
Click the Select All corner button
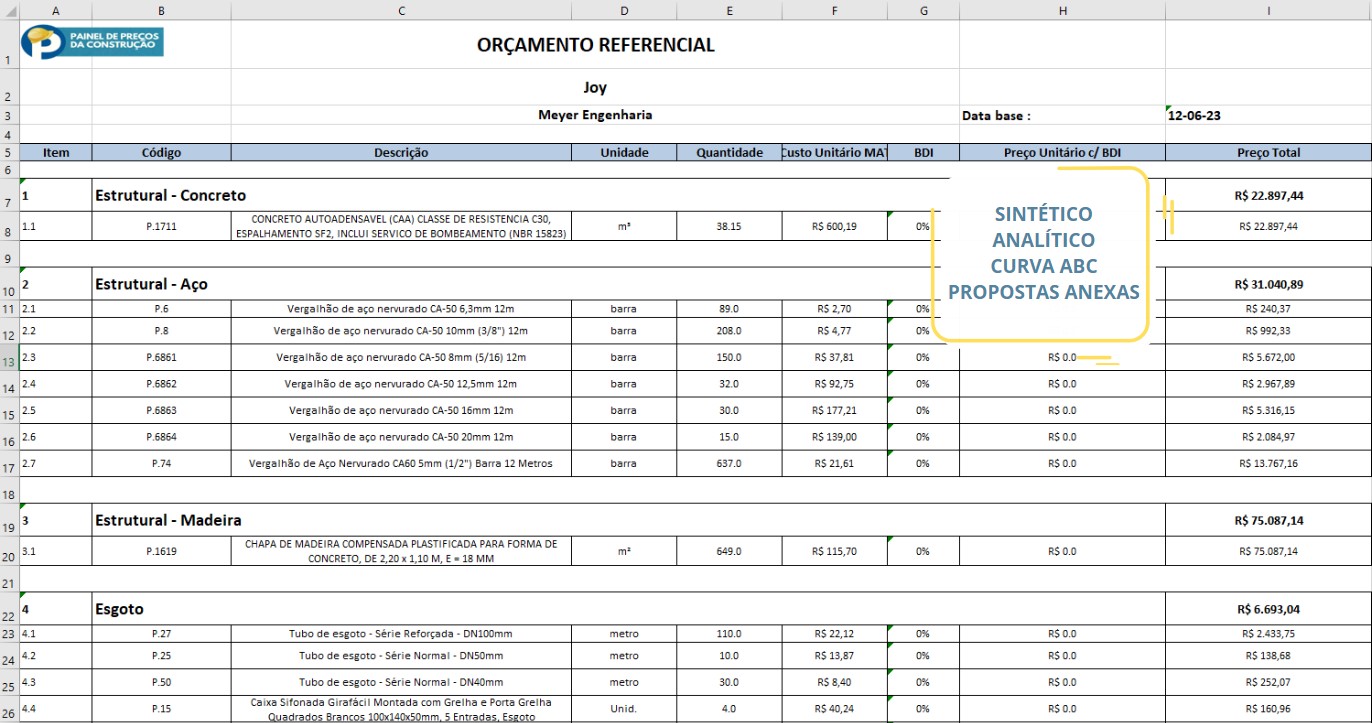pos(10,10)
